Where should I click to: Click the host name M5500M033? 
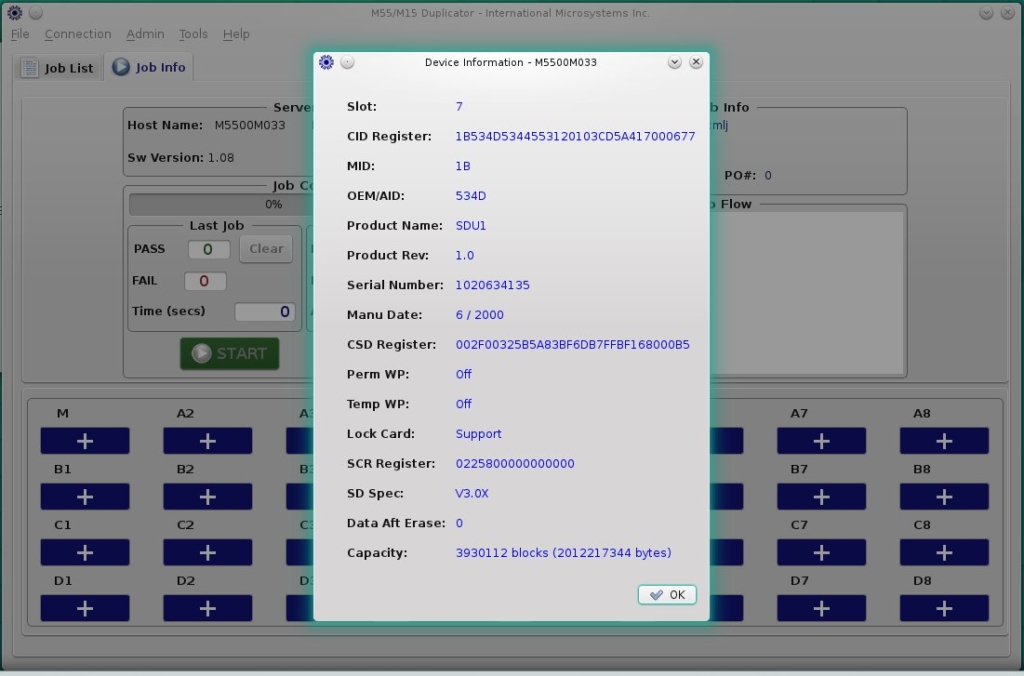pos(249,125)
